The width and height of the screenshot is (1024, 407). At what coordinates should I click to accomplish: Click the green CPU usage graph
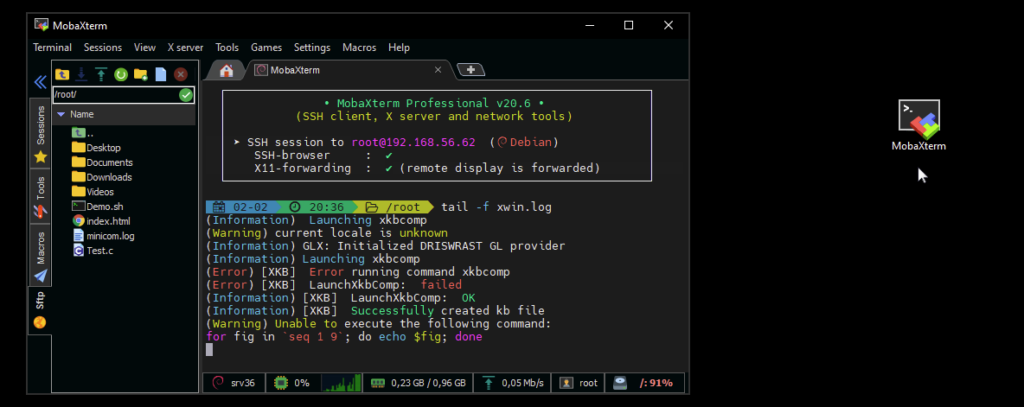pos(343,383)
